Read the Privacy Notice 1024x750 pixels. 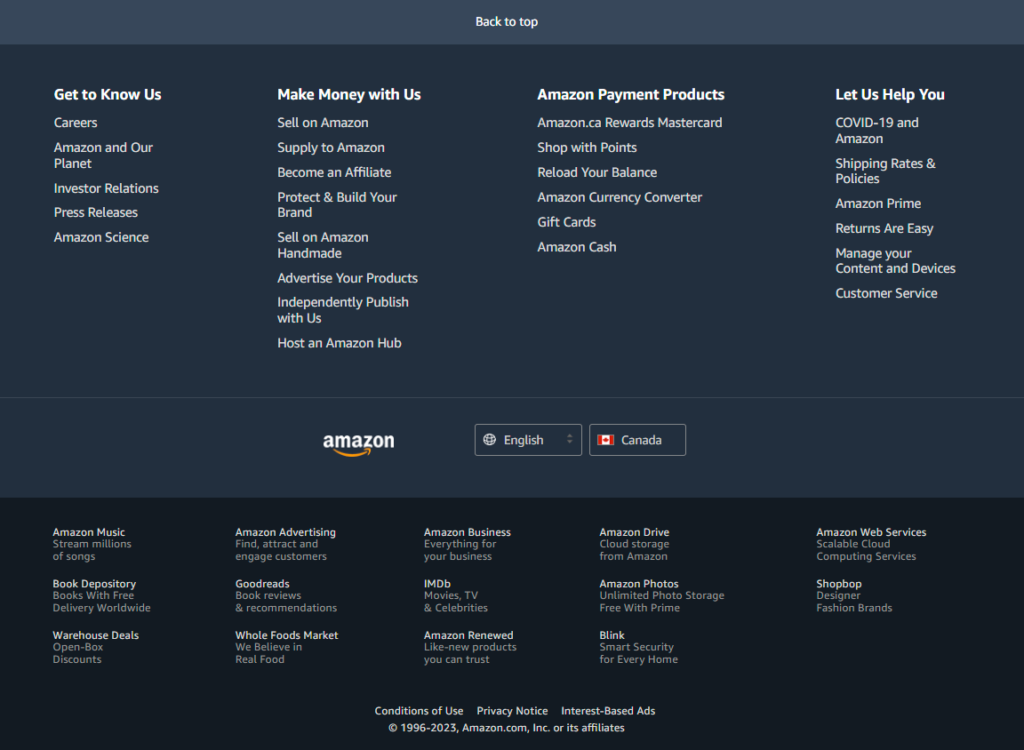coord(512,711)
